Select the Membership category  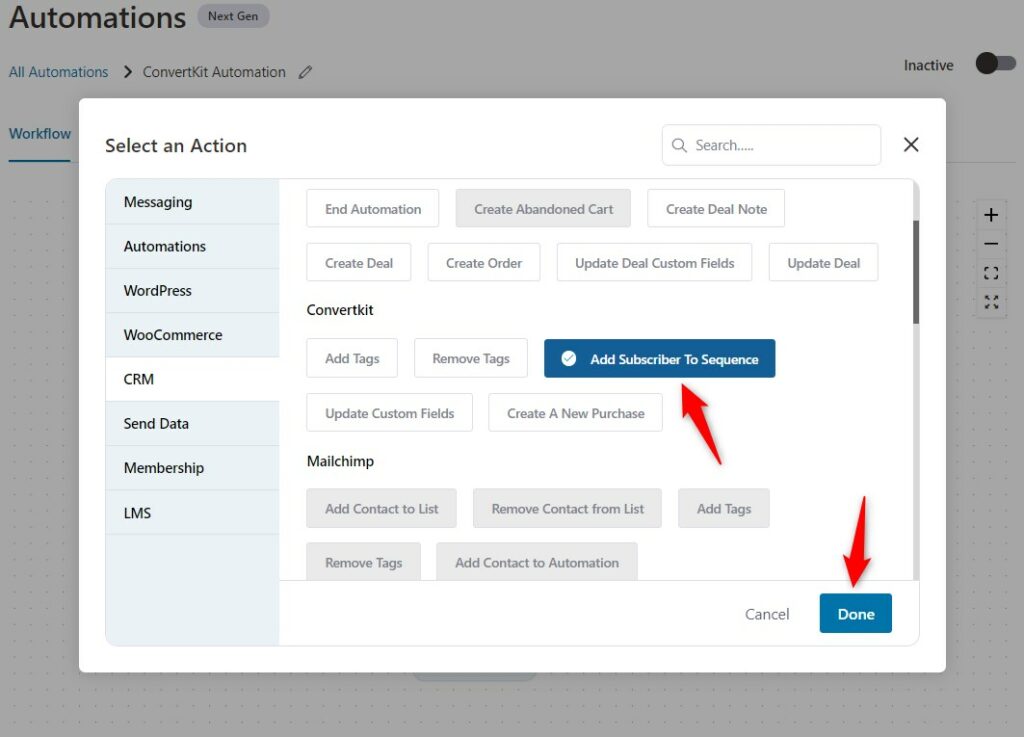(x=193, y=468)
